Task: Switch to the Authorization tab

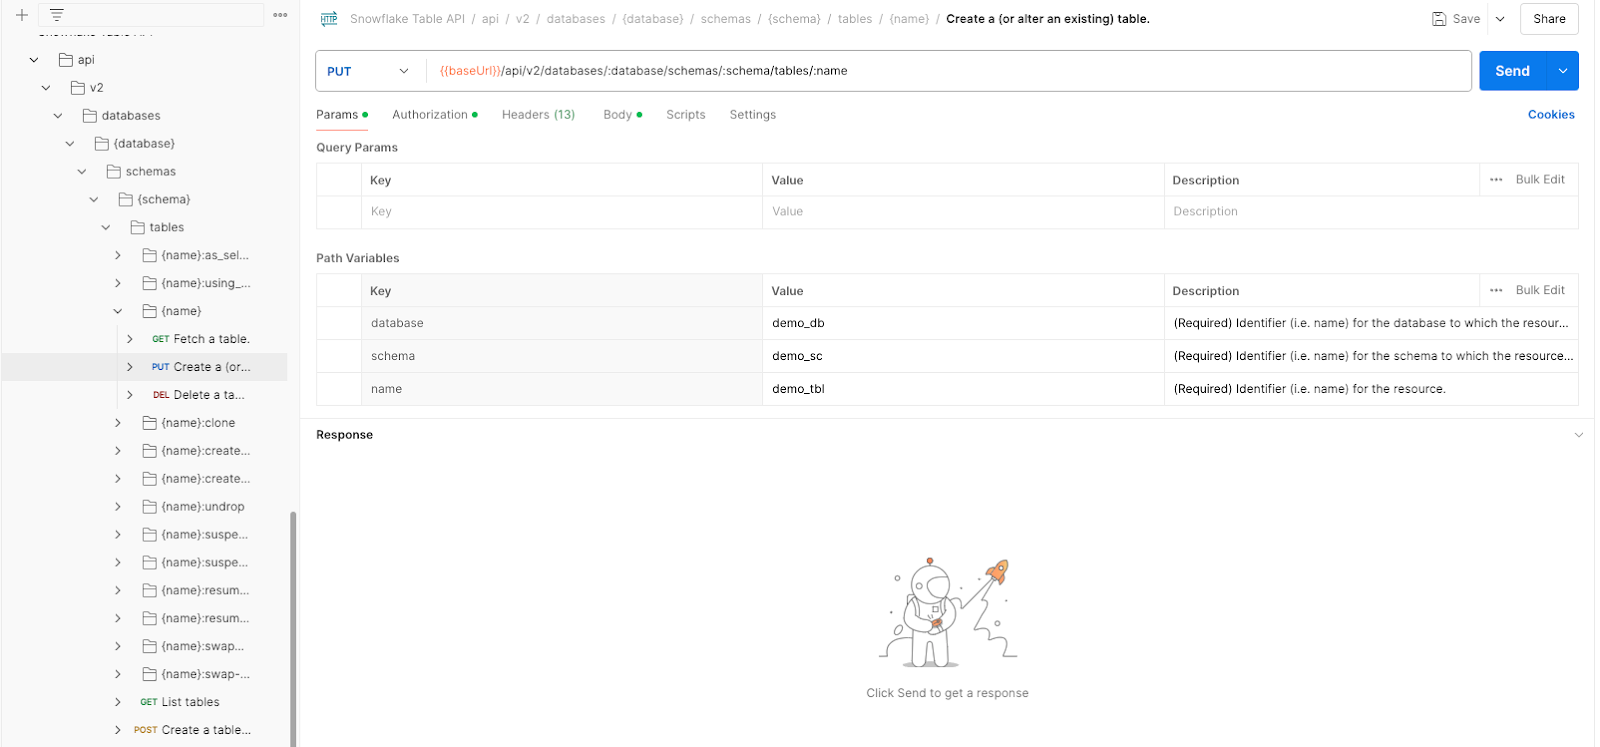Action: 430,115
